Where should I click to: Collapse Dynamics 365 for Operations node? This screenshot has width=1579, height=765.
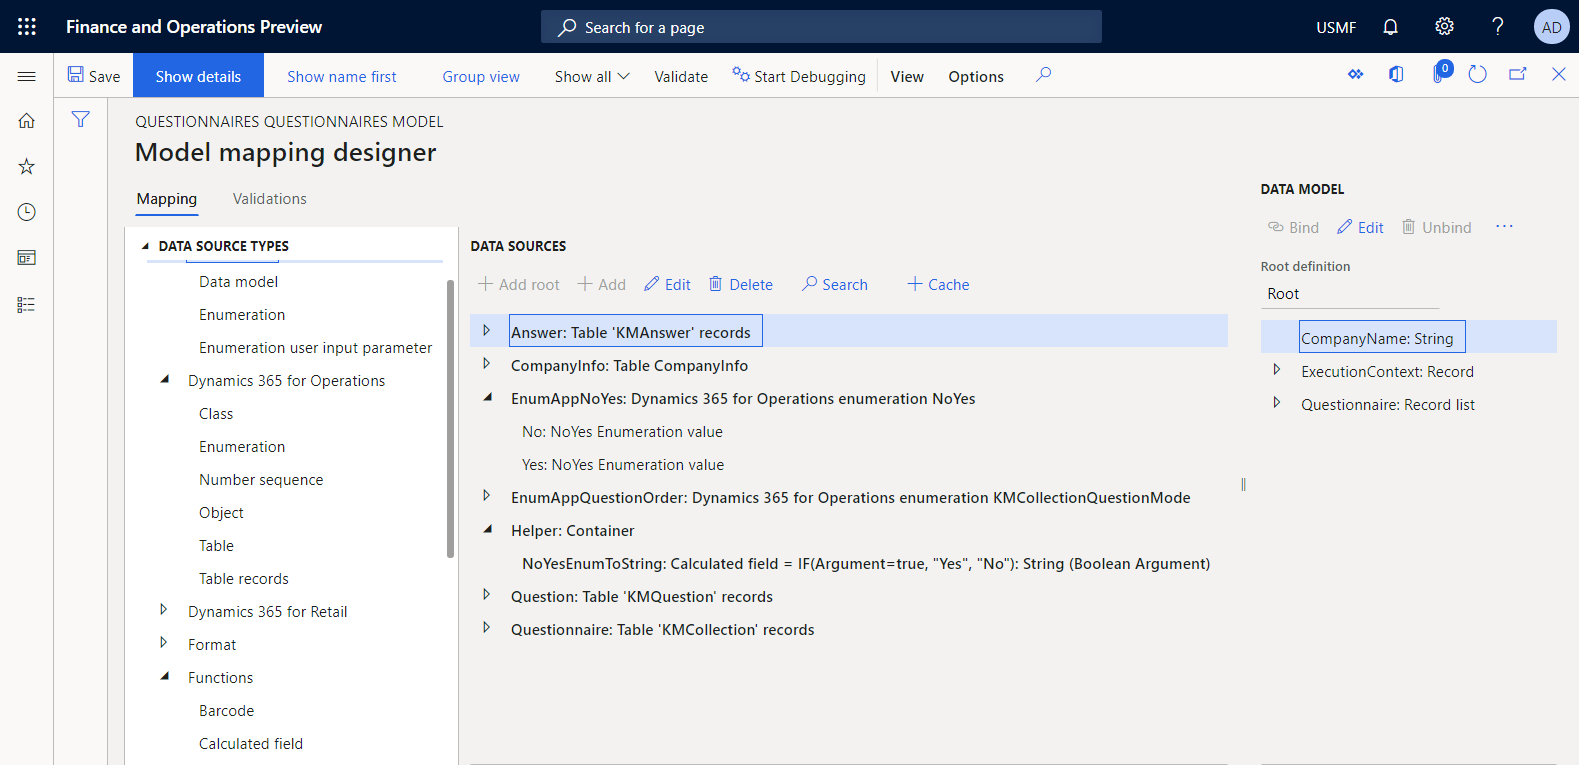[x=165, y=380]
